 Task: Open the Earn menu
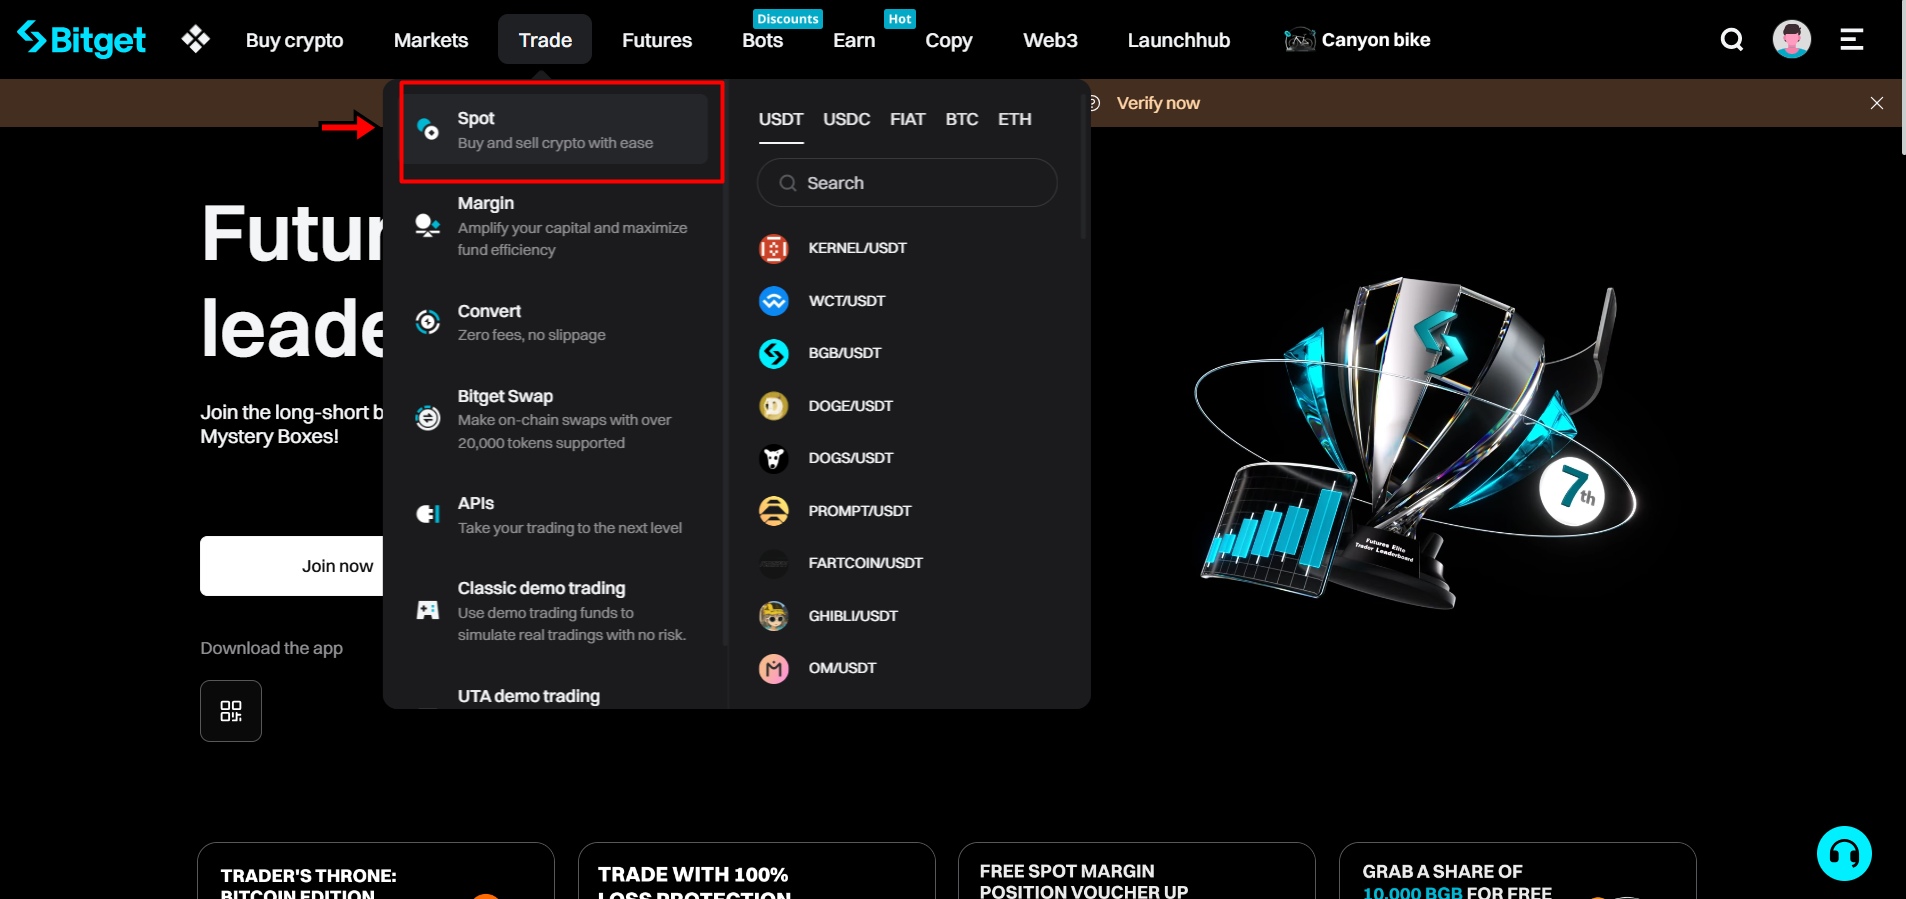pos(854,40)
